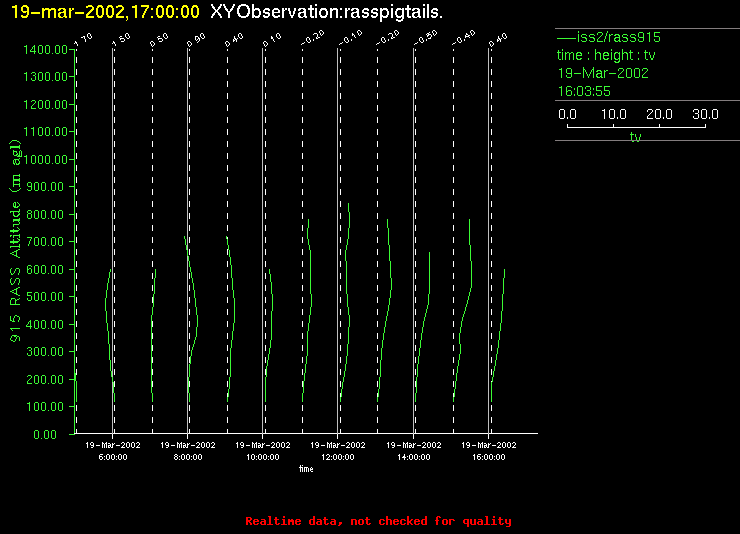Click the "Realtime data, not checked for quality" notice
This screenshot has height=534, width=740.
pos(378,521)
